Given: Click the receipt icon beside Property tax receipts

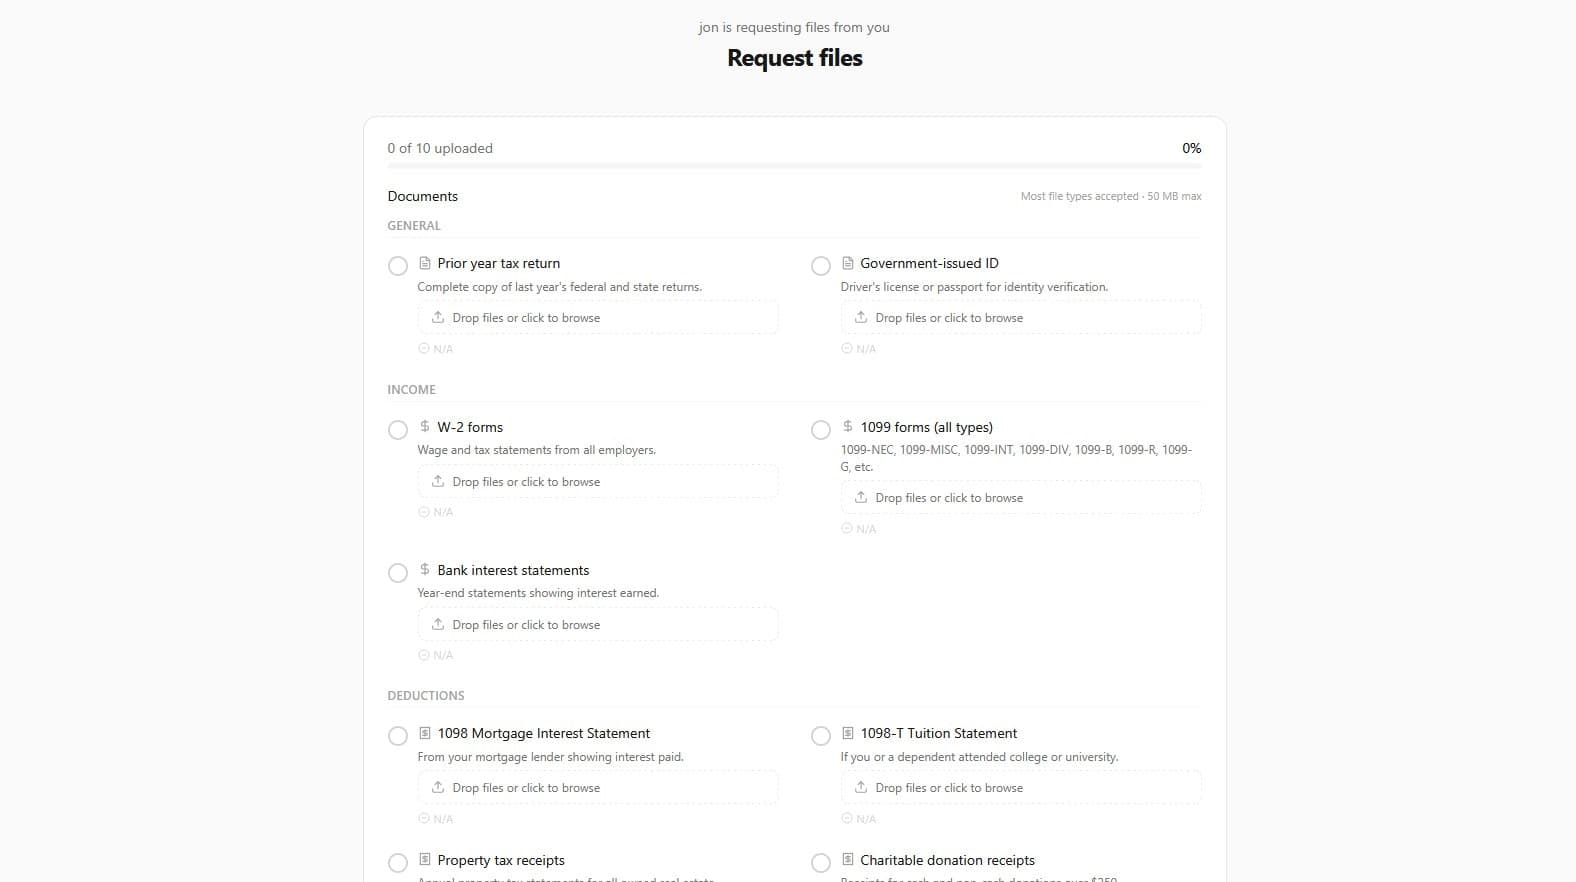Looking at the screenshot, I should click(423, 860).
